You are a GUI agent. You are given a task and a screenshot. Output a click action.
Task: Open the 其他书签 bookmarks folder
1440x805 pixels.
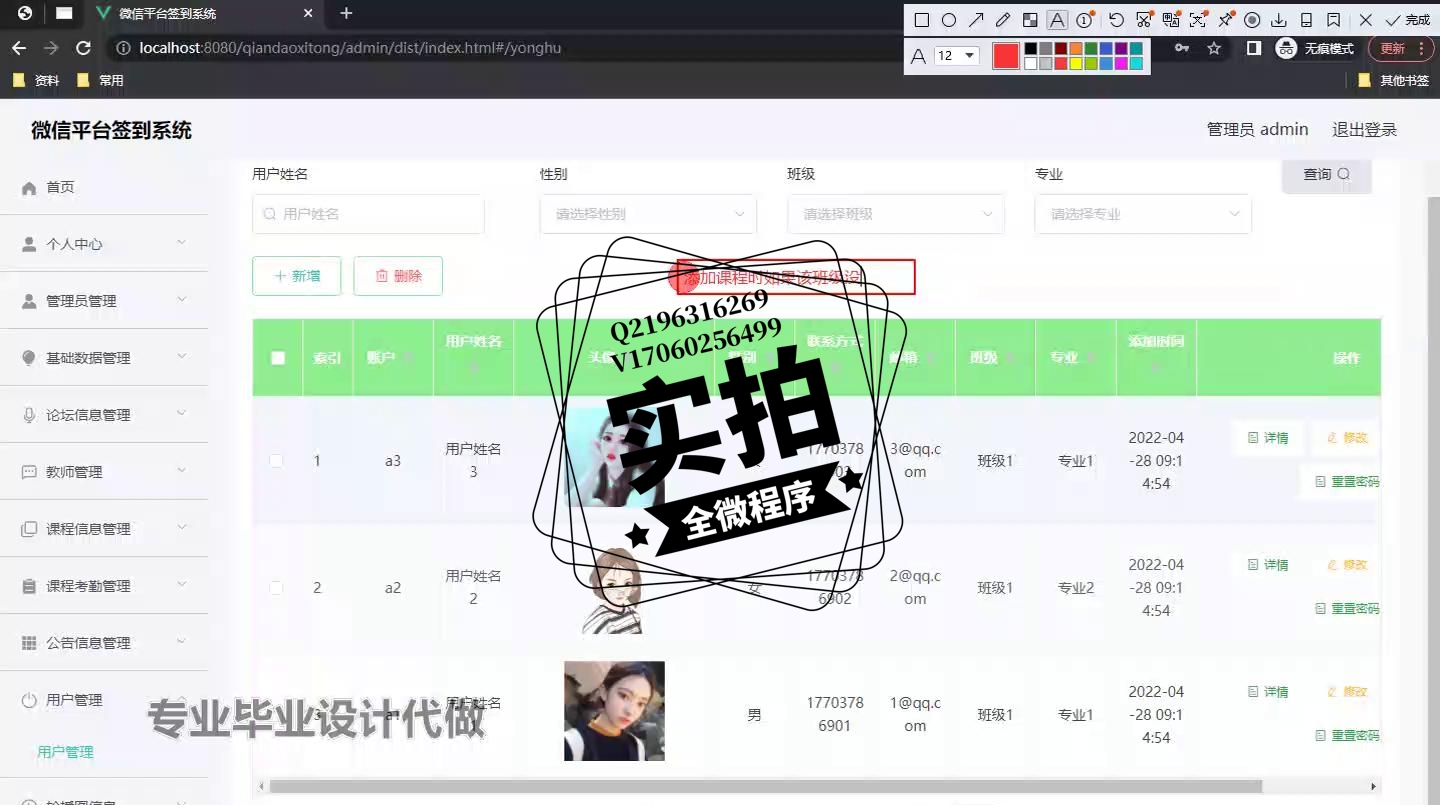coord(1393,80)
